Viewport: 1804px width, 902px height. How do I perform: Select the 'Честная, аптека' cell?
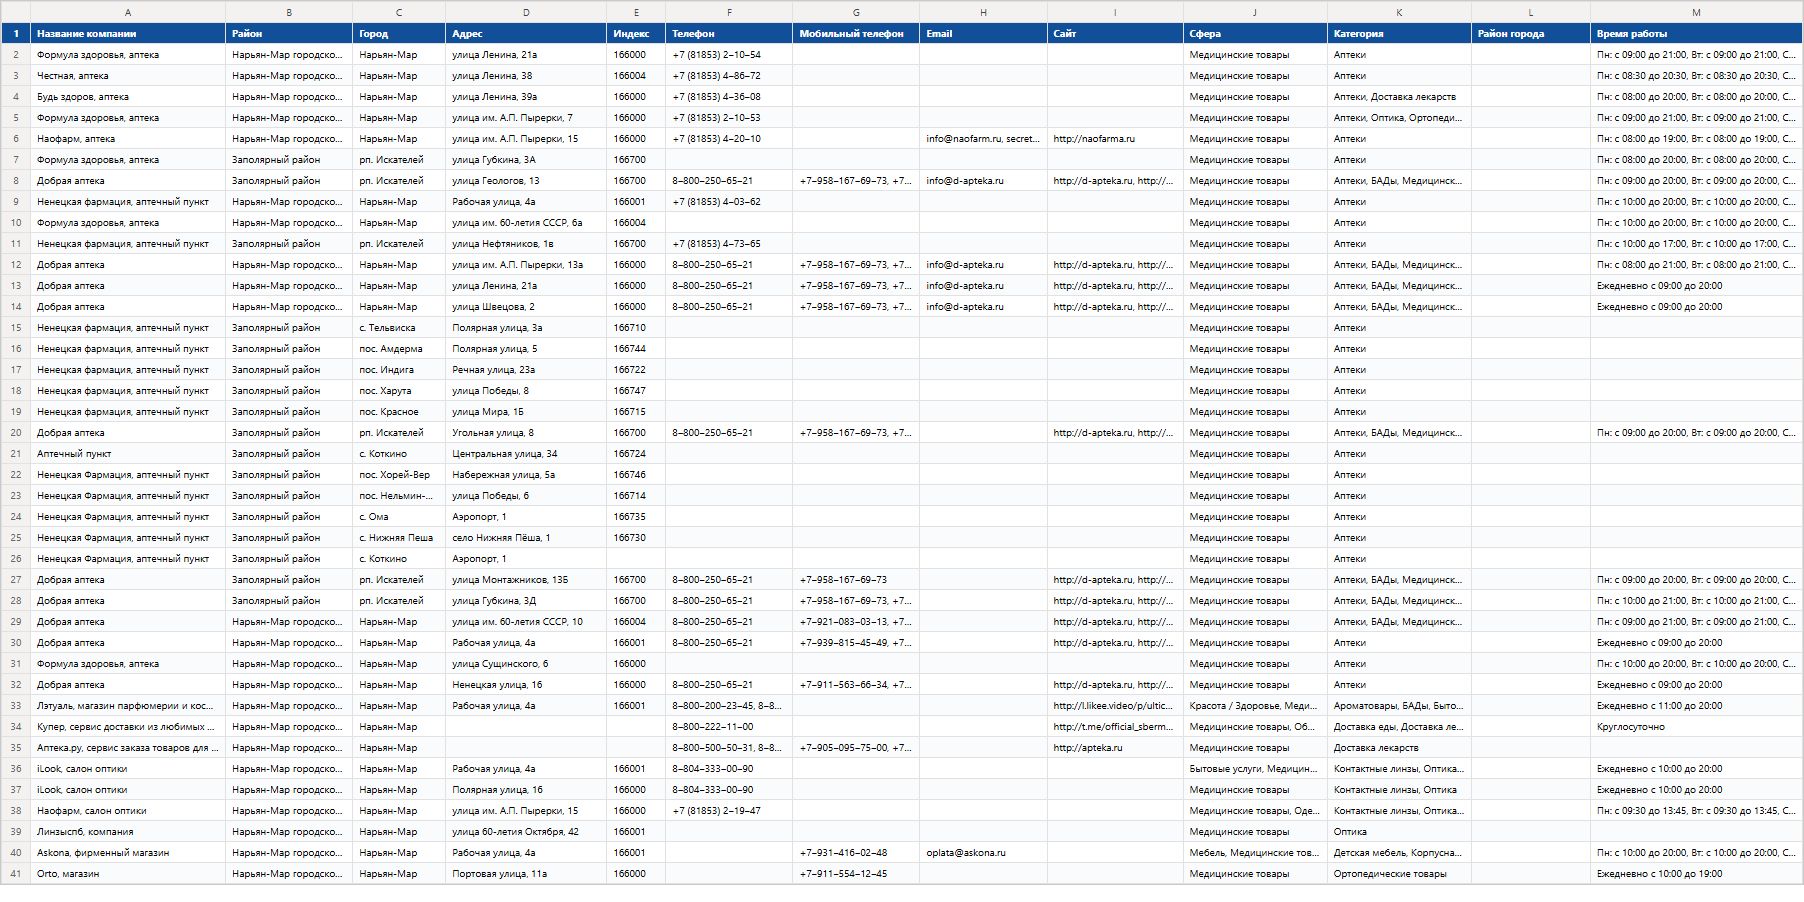coord(128,76)
